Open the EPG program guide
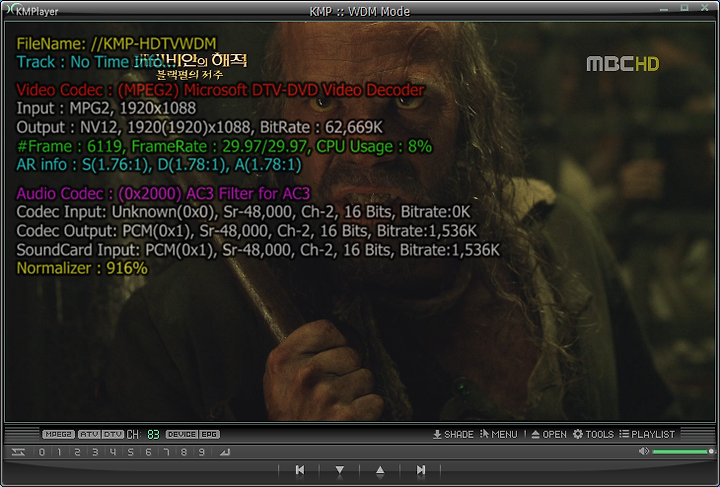The width and height of the screenshot is (720, 487). [x=209, y=434]
